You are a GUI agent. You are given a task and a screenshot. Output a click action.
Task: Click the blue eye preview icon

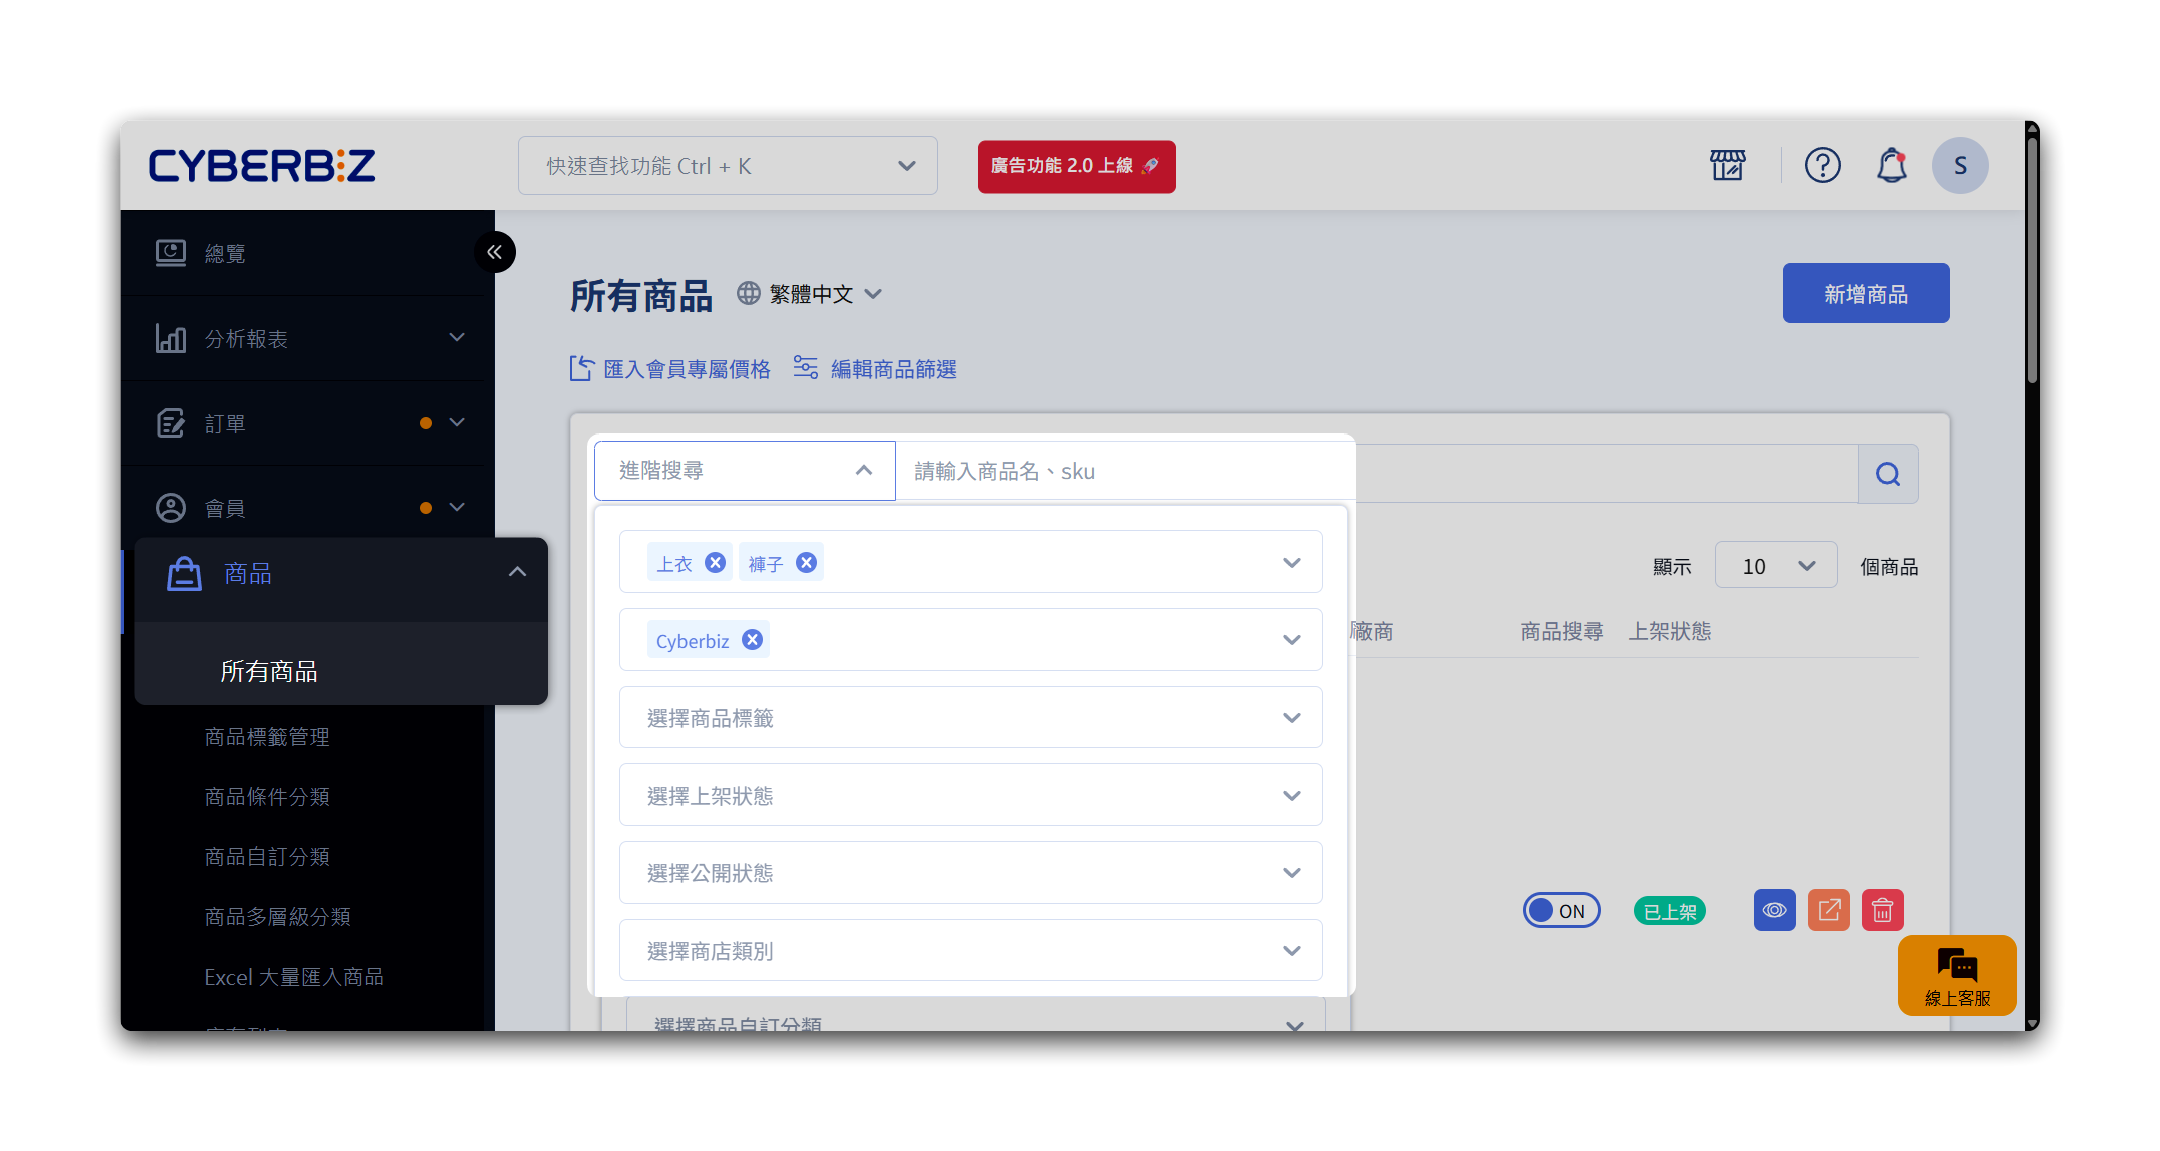click(1774, 910)
